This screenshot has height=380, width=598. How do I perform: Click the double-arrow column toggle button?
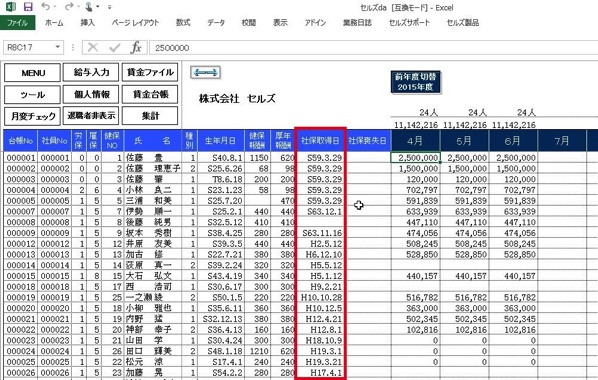point(205,72)
